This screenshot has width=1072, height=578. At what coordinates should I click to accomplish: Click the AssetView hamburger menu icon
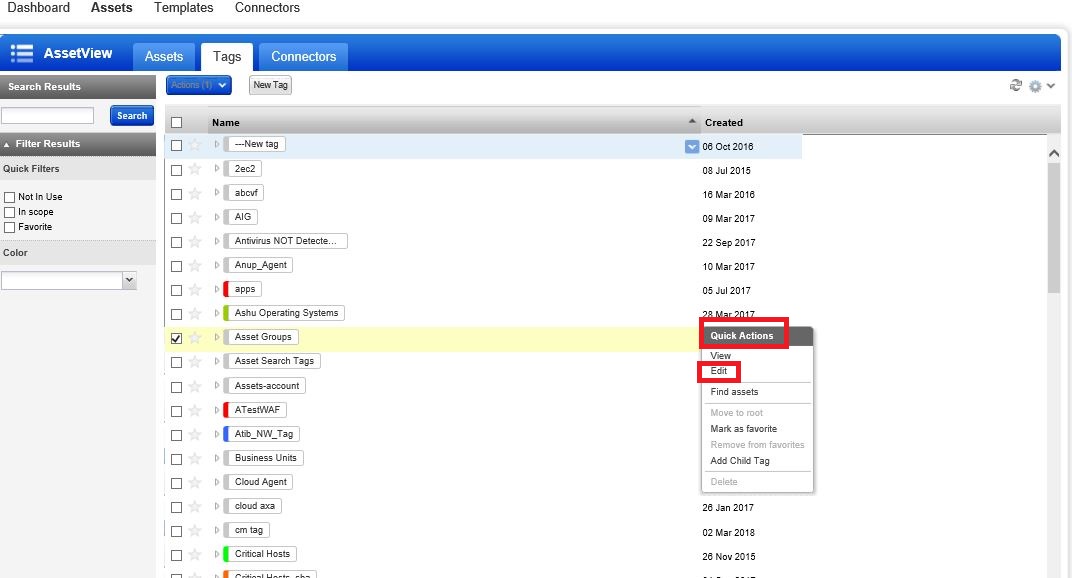(x=20, y=53)
